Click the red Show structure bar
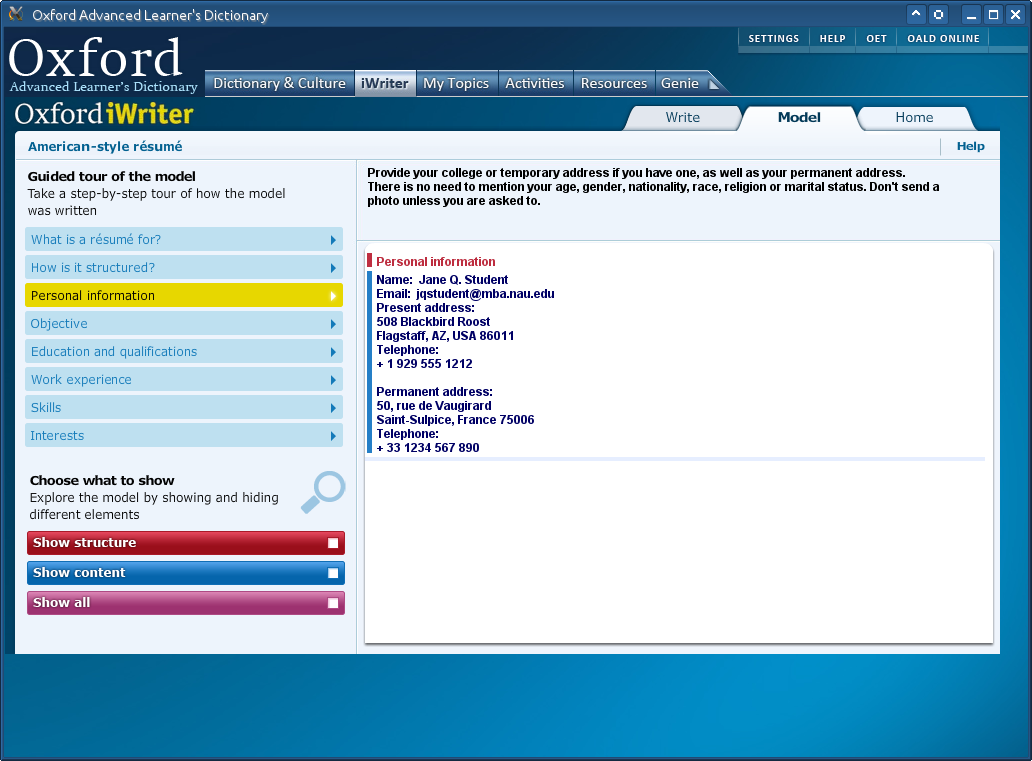 pyautogui.click(x=186, y=543)
